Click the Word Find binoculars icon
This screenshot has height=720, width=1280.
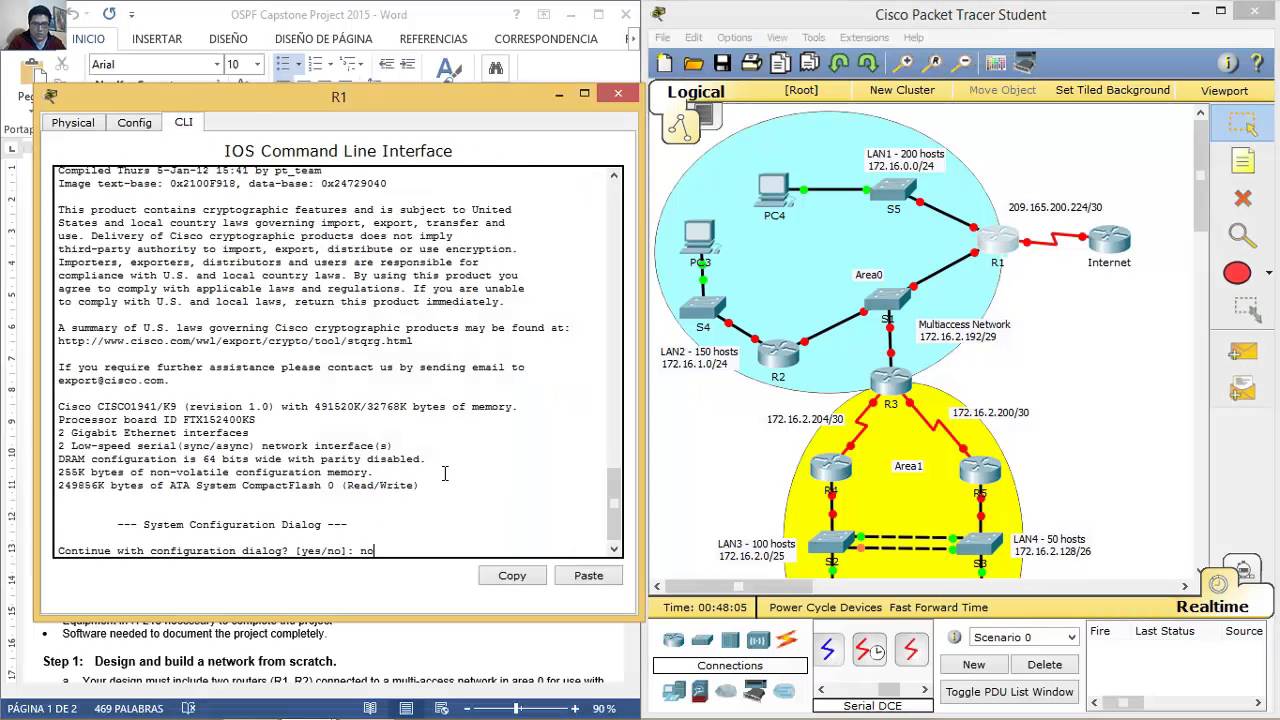coord(495,68)
